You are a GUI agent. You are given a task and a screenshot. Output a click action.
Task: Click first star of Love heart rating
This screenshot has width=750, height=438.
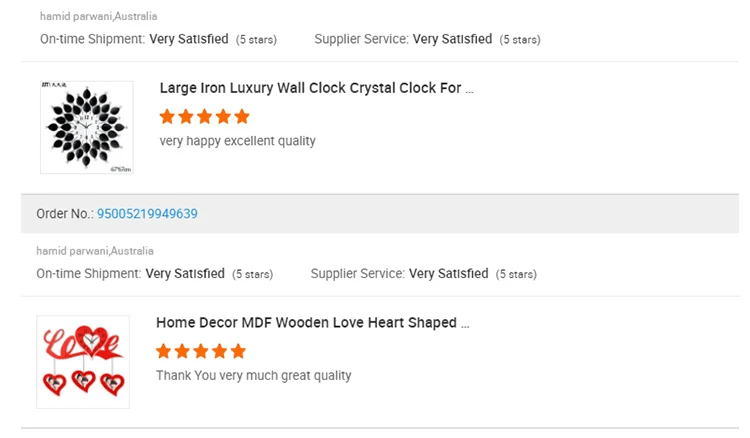(x=164, y=352)
